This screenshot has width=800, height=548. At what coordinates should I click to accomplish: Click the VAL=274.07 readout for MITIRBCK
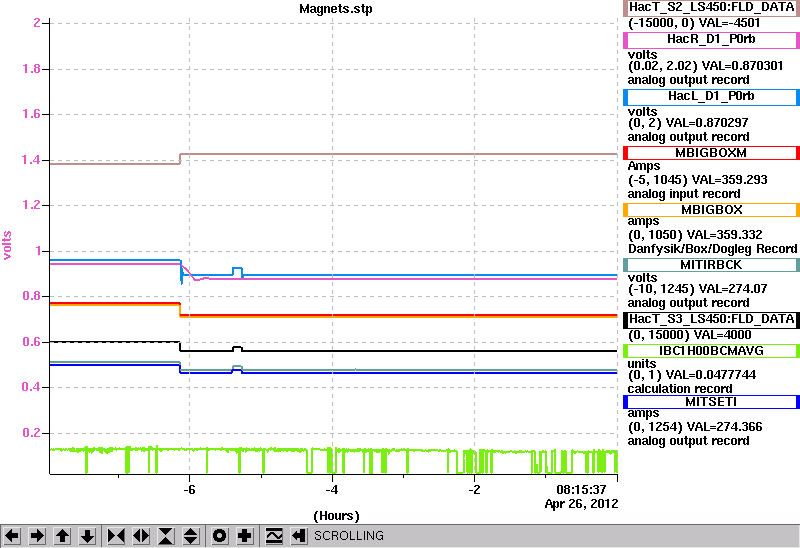(x=733, y=289)
